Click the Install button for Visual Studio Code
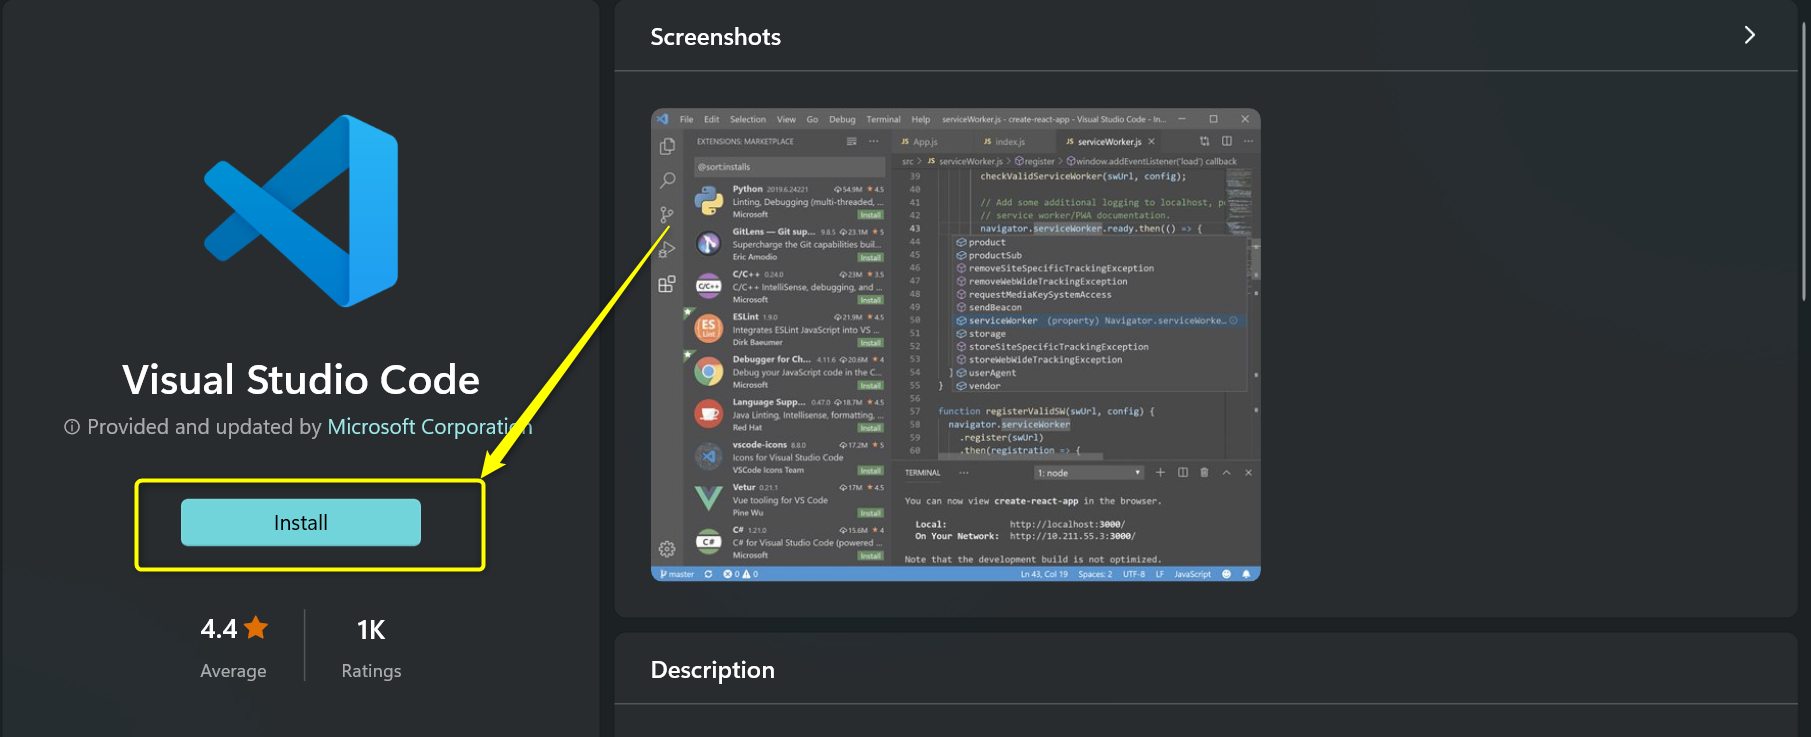Screen dimensions: 1811x737 pos(300,522)
